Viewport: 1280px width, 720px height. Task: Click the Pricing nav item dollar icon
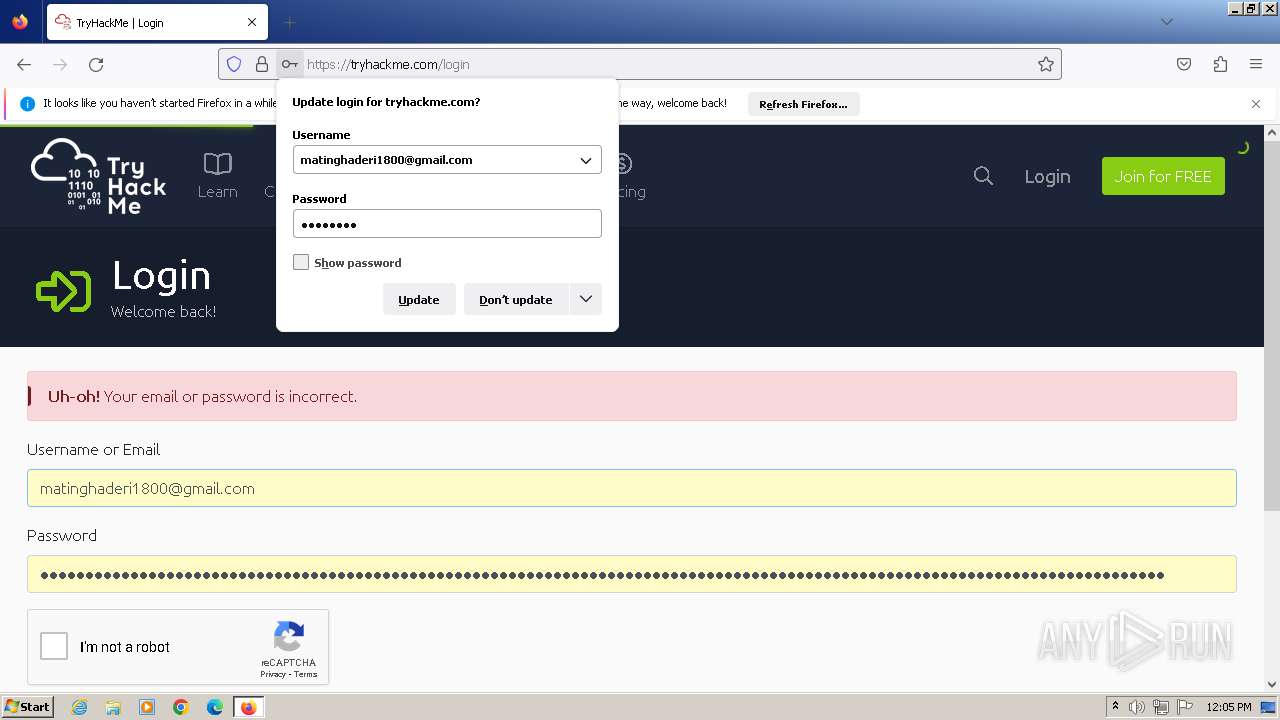[622, 164]
